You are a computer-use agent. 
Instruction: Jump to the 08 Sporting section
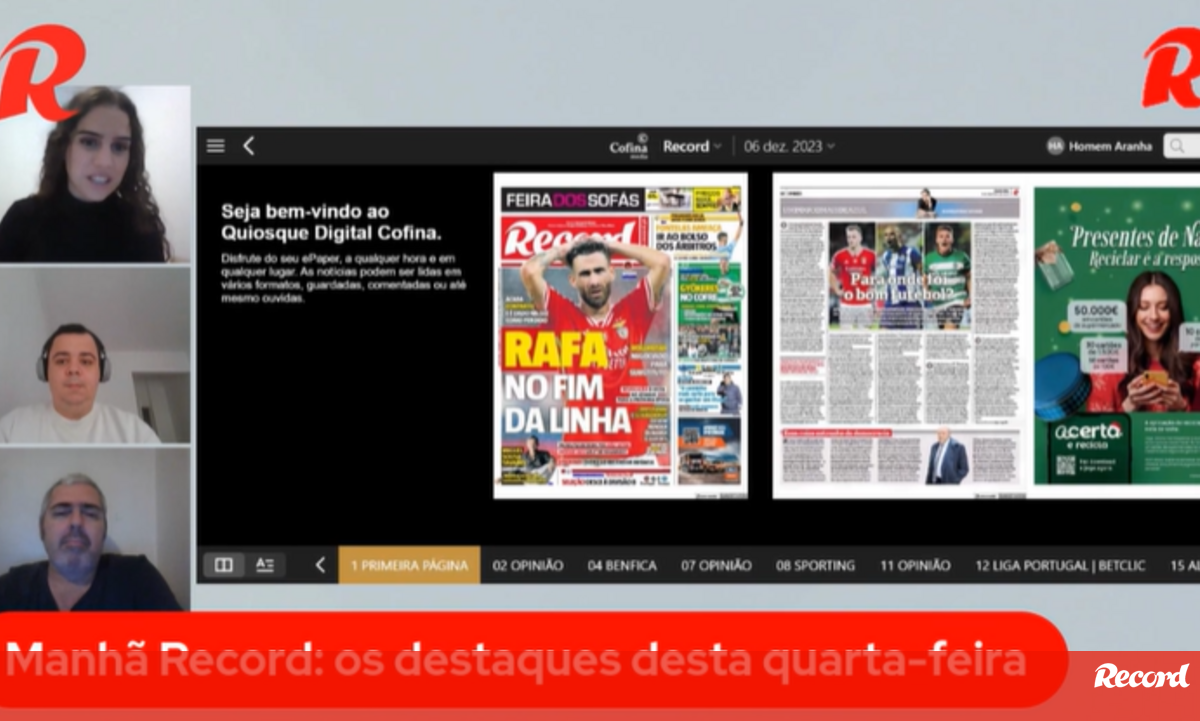click(x=815, y=565)
